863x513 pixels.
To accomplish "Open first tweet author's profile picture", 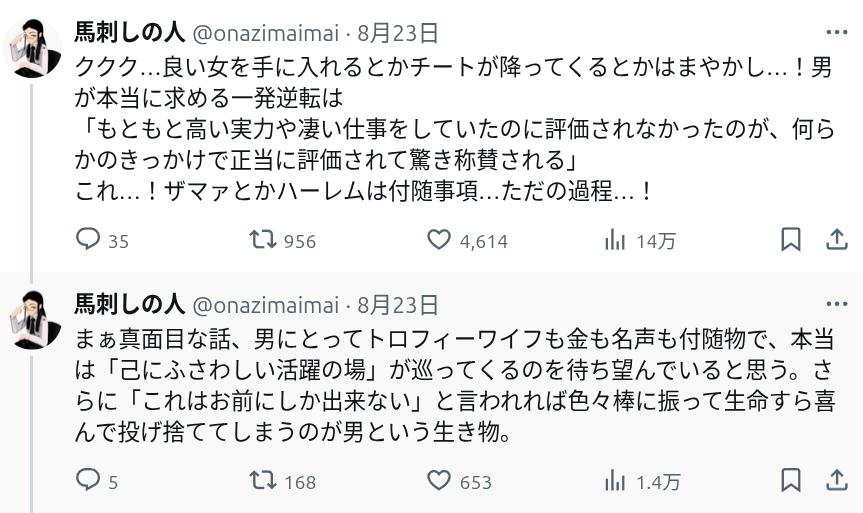I will pos(33,46).
